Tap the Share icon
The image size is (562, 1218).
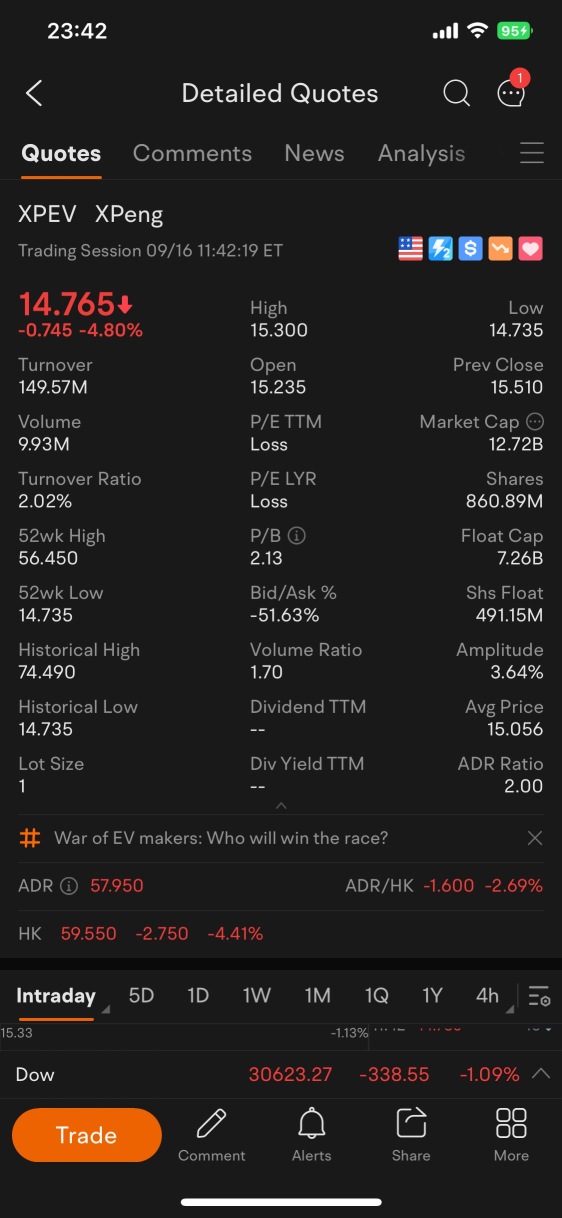pos(411,1135)
